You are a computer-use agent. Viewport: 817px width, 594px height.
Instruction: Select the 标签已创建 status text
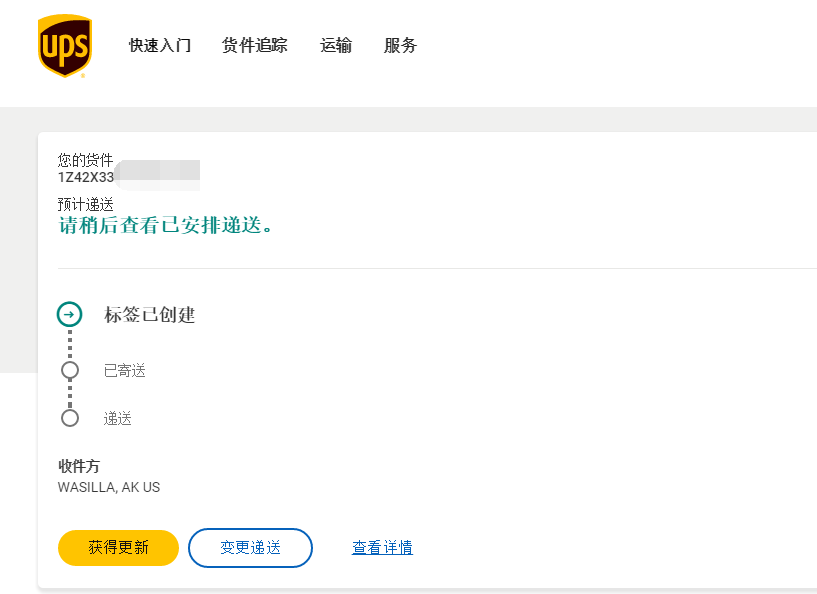(150, 315)
